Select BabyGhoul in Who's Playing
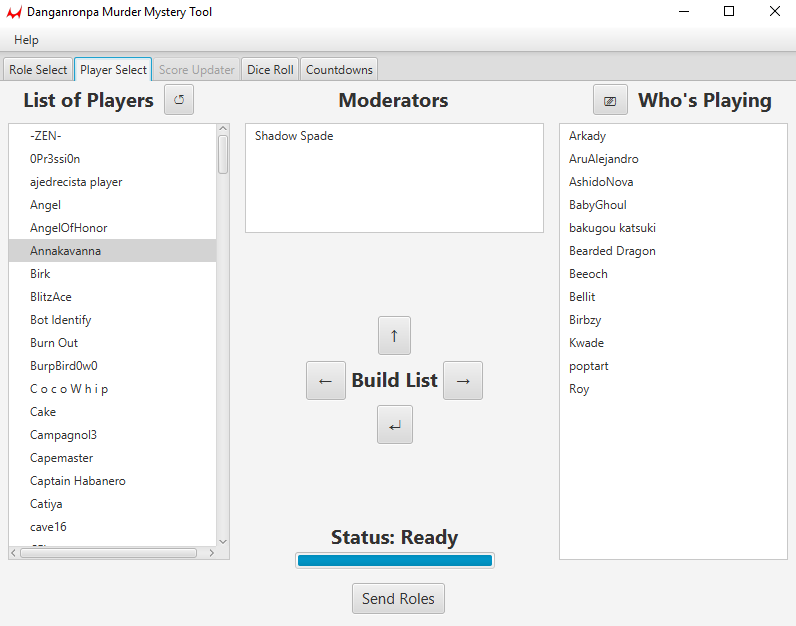 tap(673, 205)
